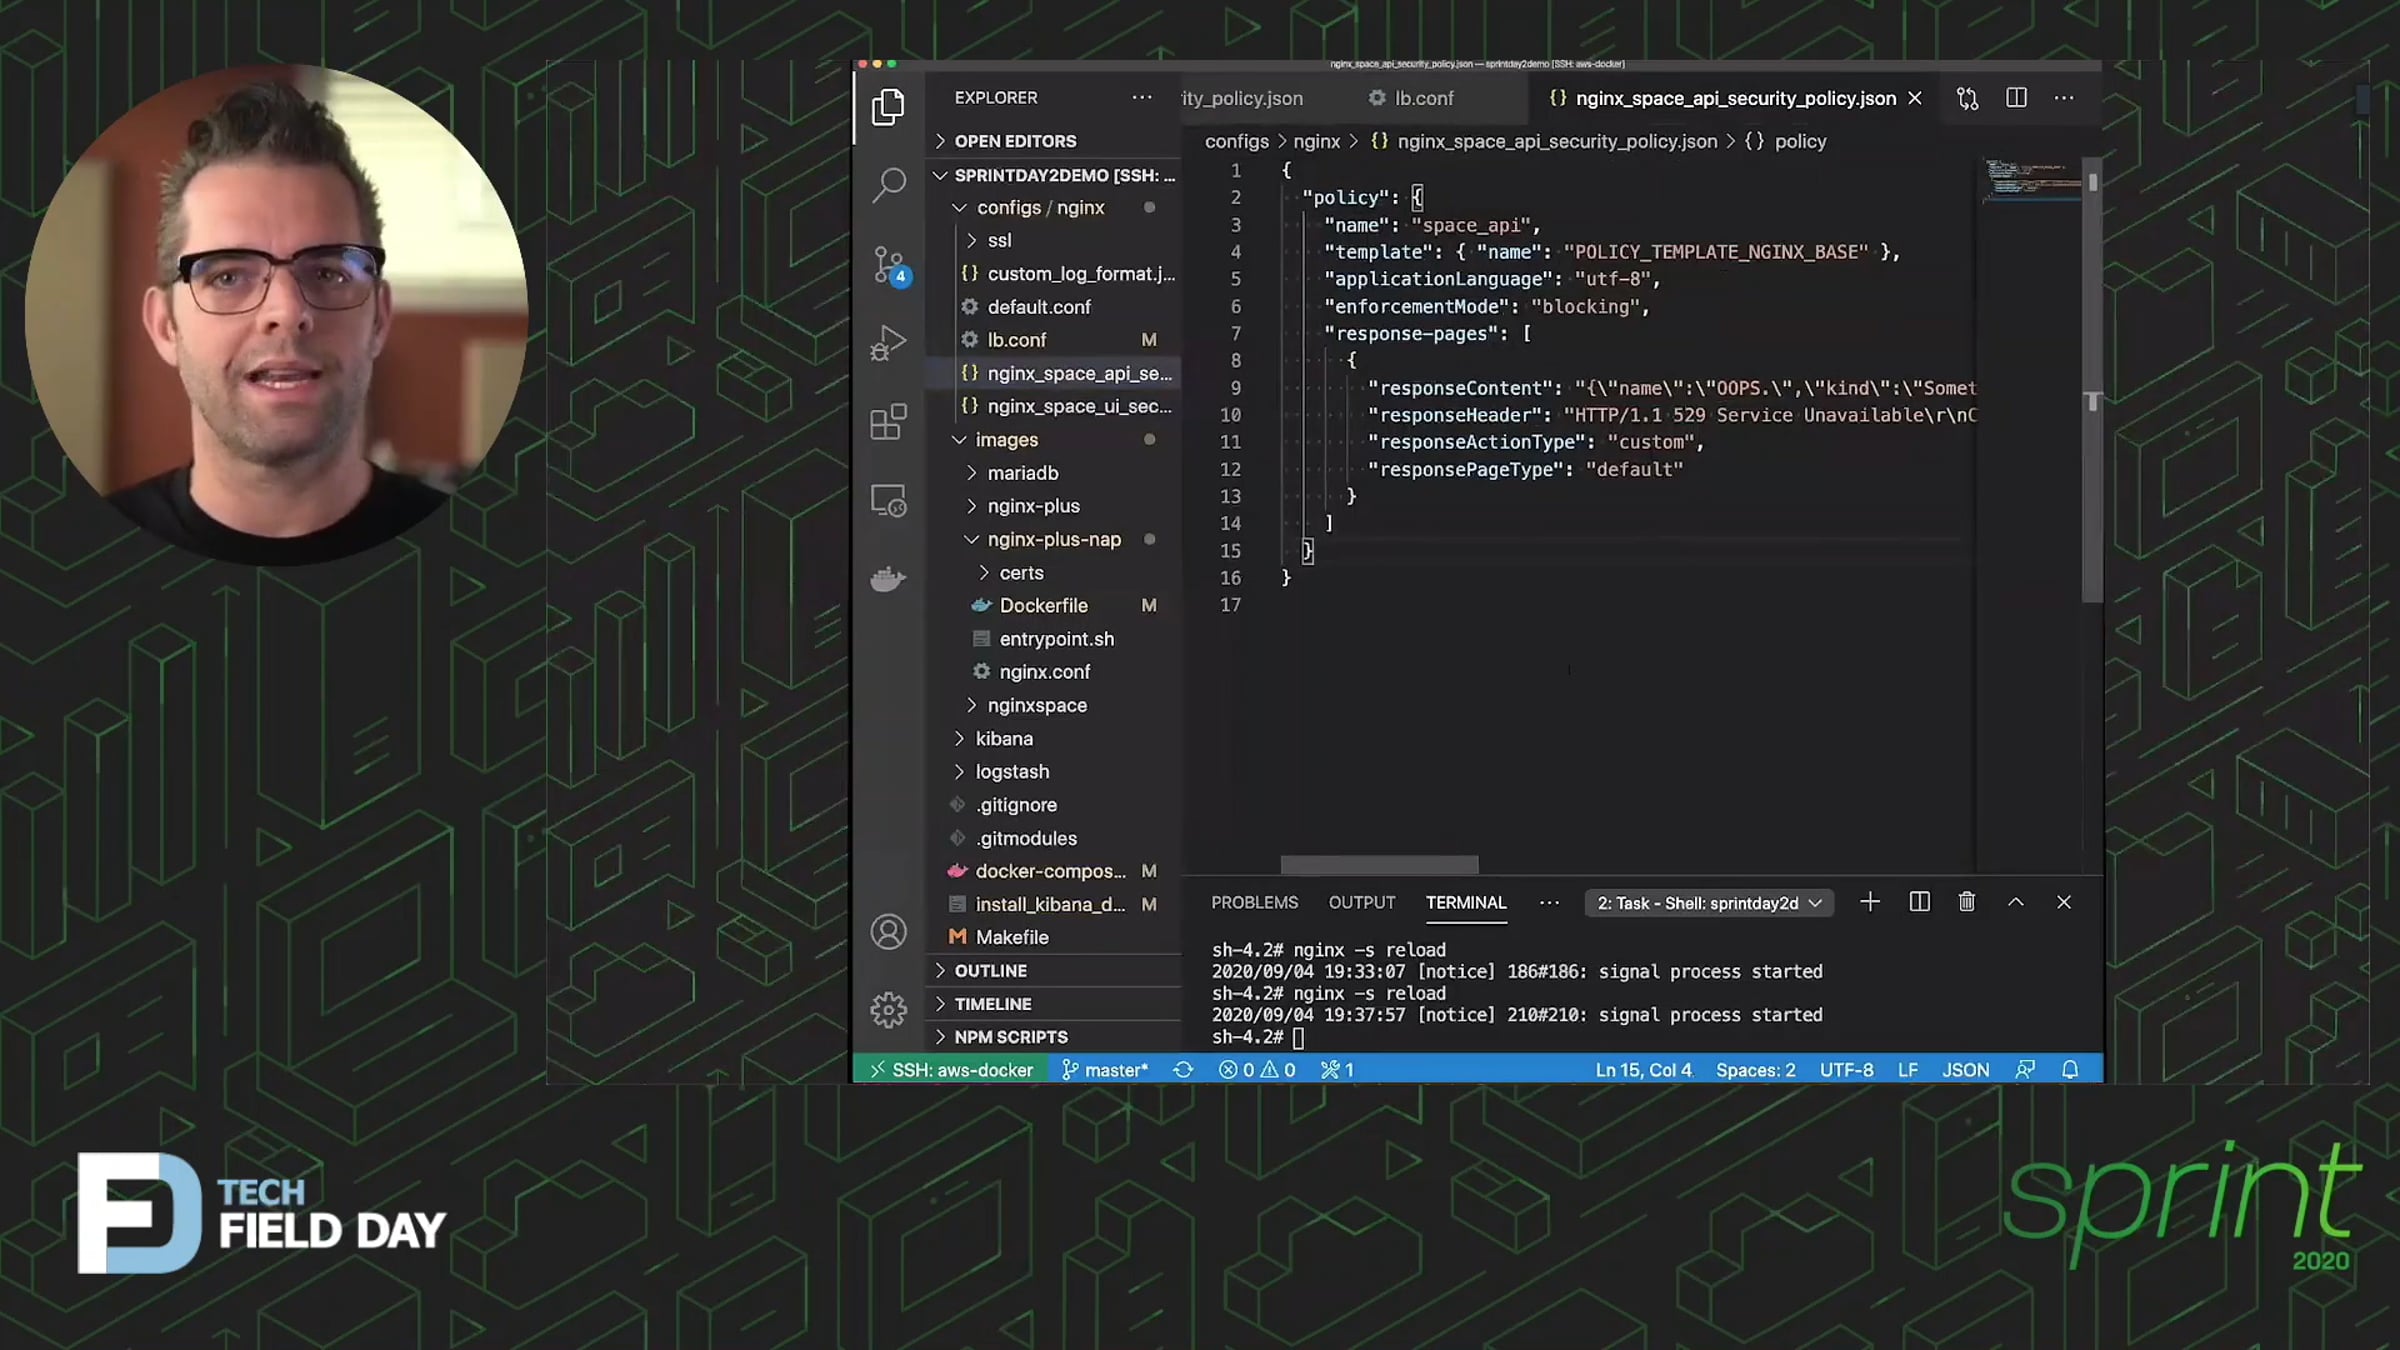Open the Explorer view in activity bar
The image size is (2400, 1350).
[888, 107]
